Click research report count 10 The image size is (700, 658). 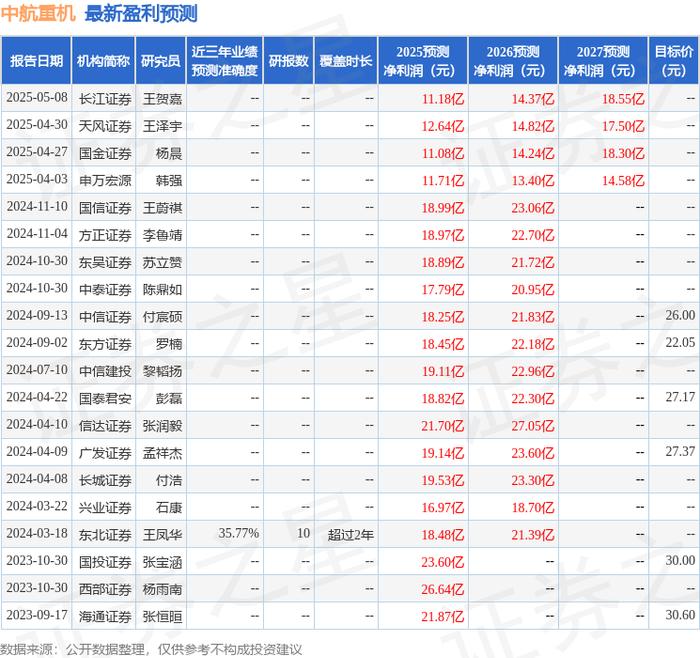pos(304,533)
